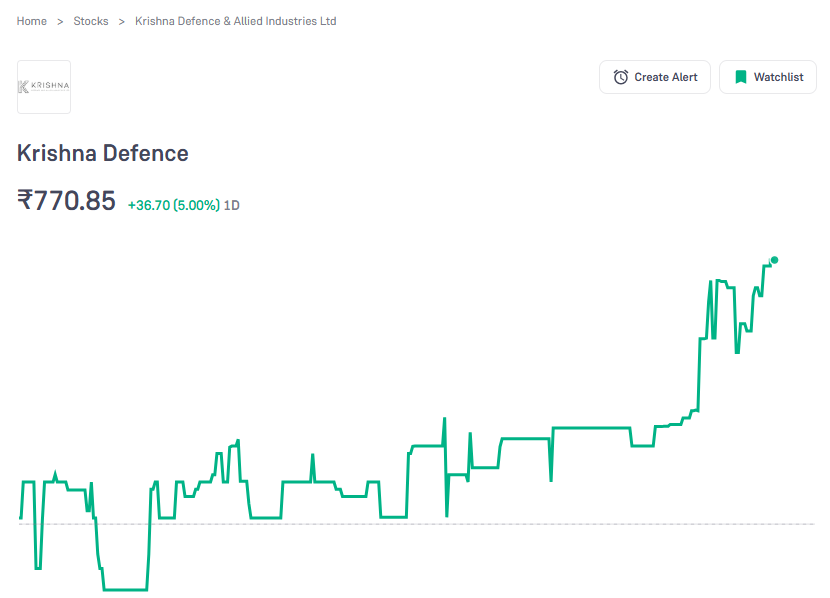
Task: Open the Home breadcrumb link
Action: 31,20
